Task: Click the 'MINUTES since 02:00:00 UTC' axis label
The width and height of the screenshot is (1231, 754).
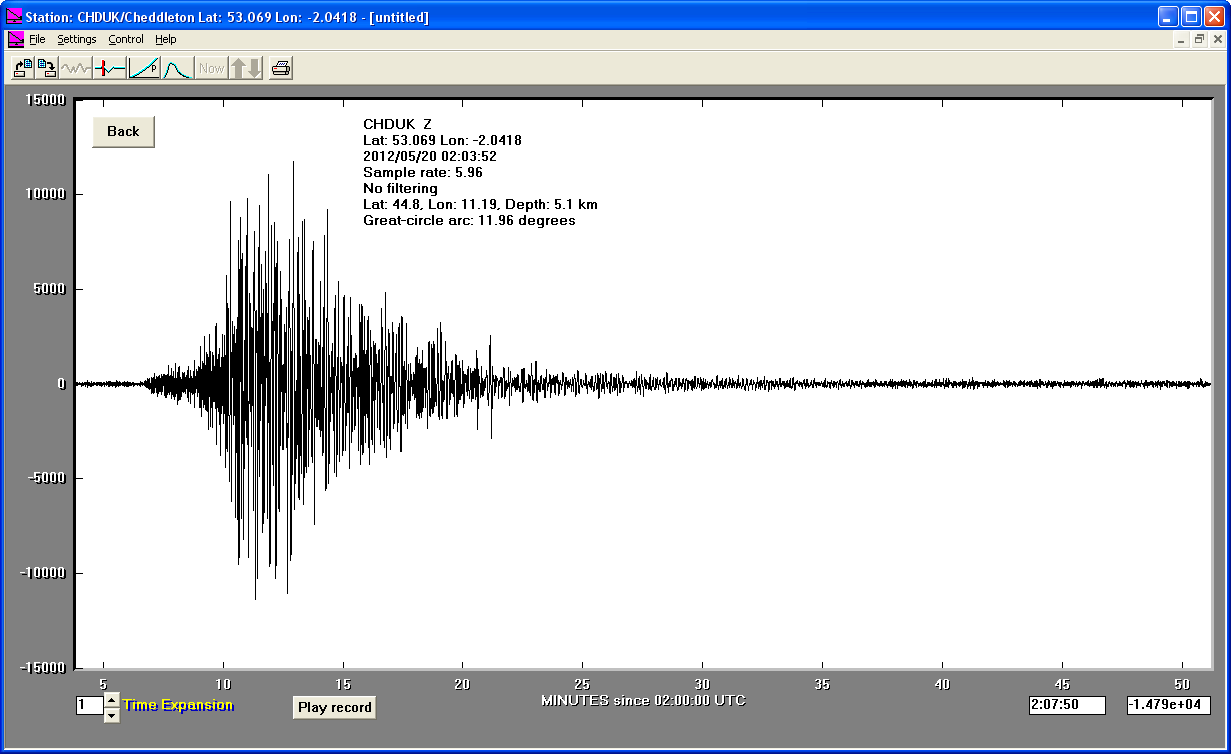Action: click(x=643, y=700)
